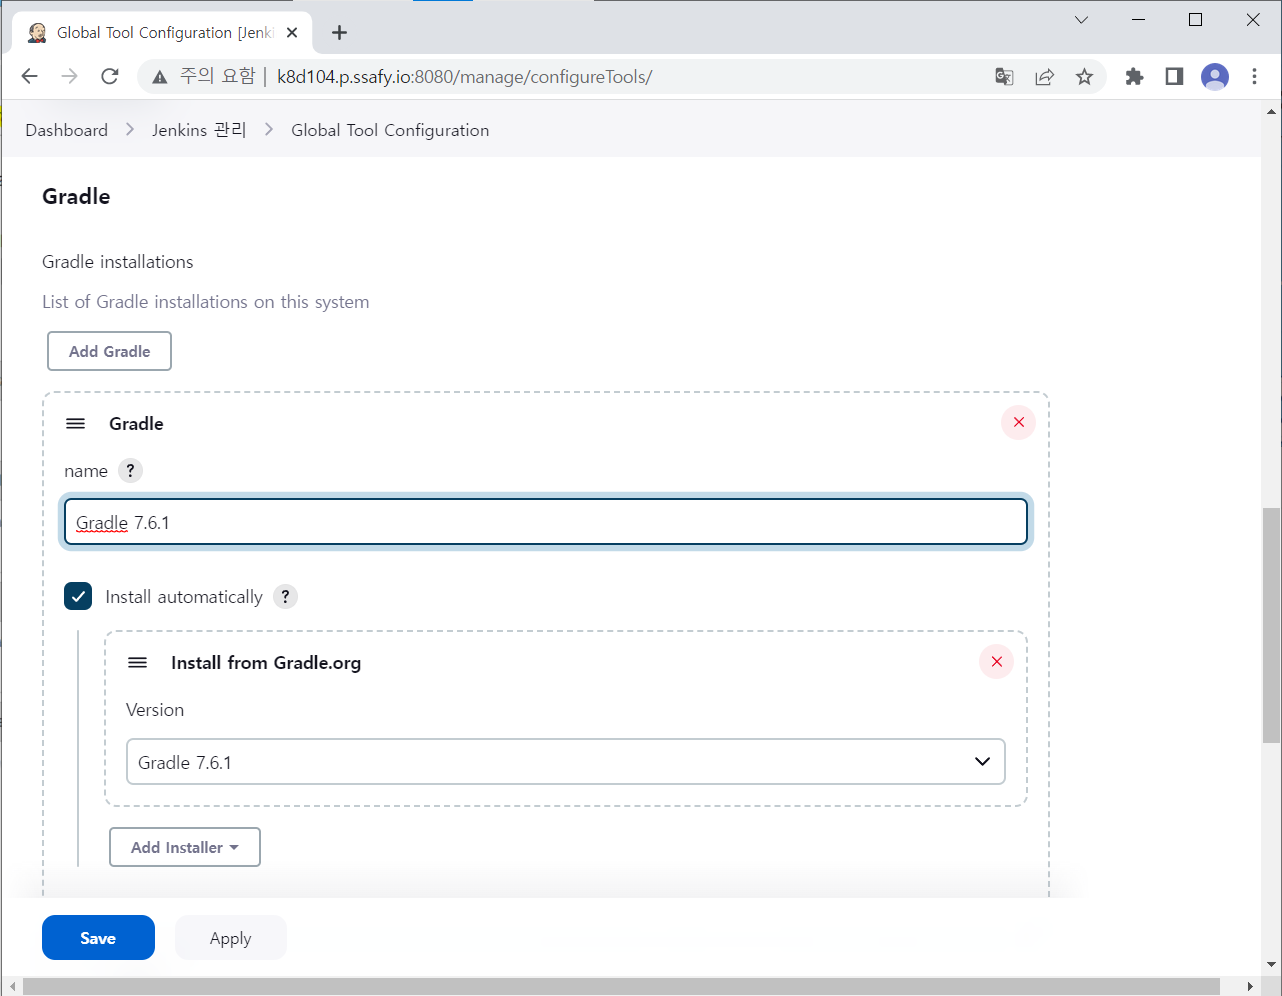Screen dimensions: 1282x996
Task: Open the Chrome profile avatar
Action: click(x=1214, y=77)
